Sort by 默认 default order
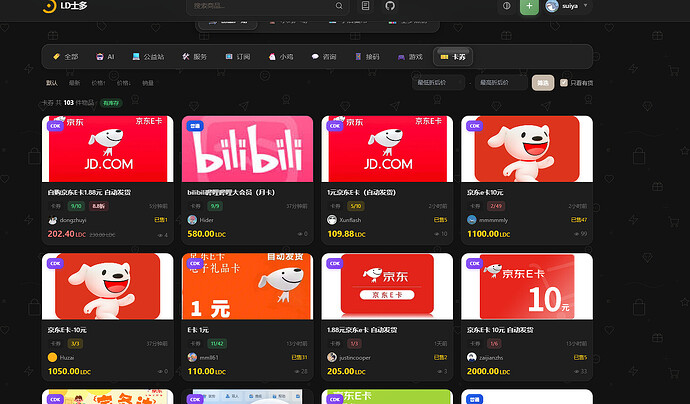This screenshot has height=404, width=690. pos(51,83)
